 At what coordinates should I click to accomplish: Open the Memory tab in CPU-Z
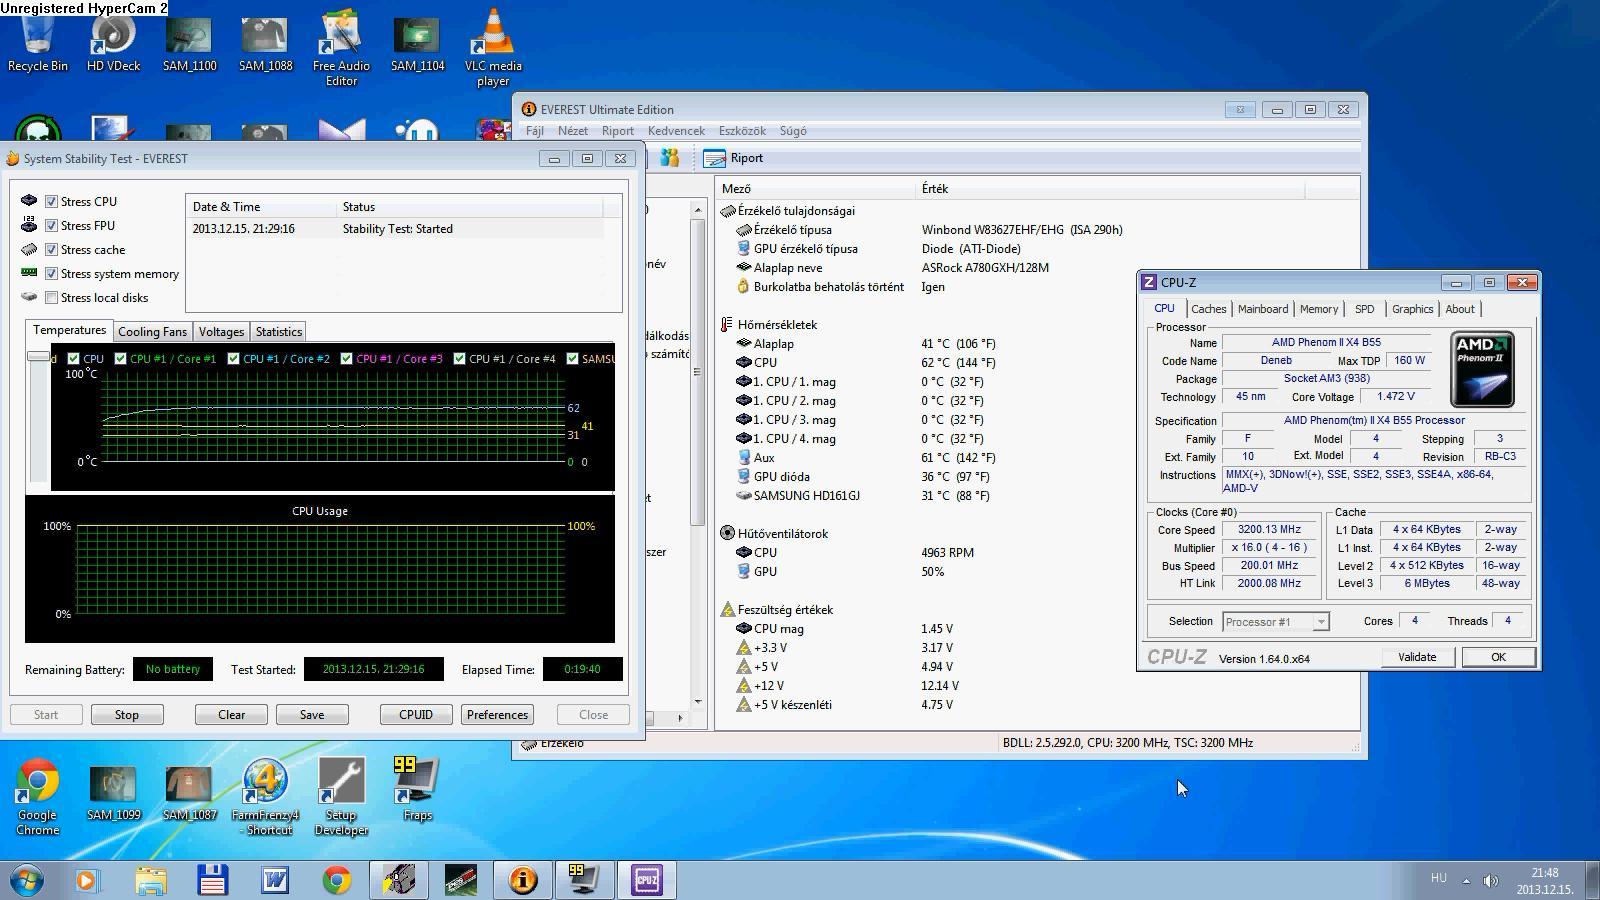coord(1318,309)
